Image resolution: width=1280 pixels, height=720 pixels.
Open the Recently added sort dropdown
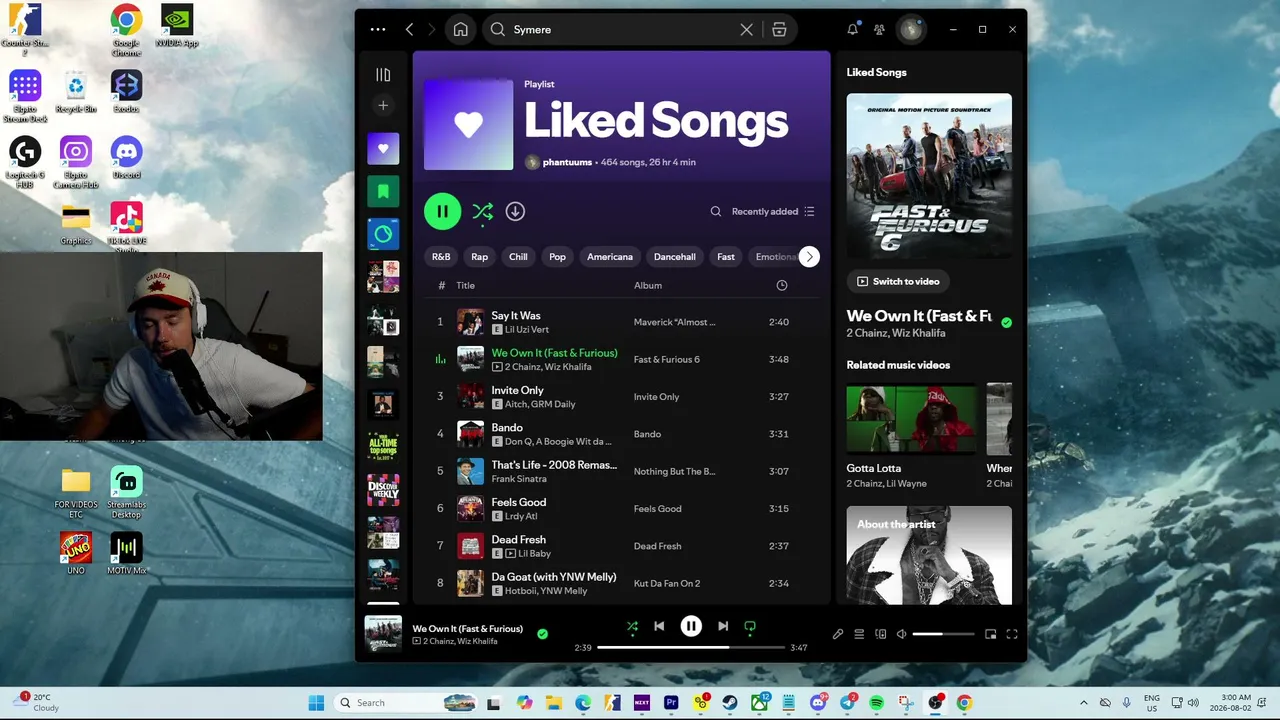tap(773, 212)
